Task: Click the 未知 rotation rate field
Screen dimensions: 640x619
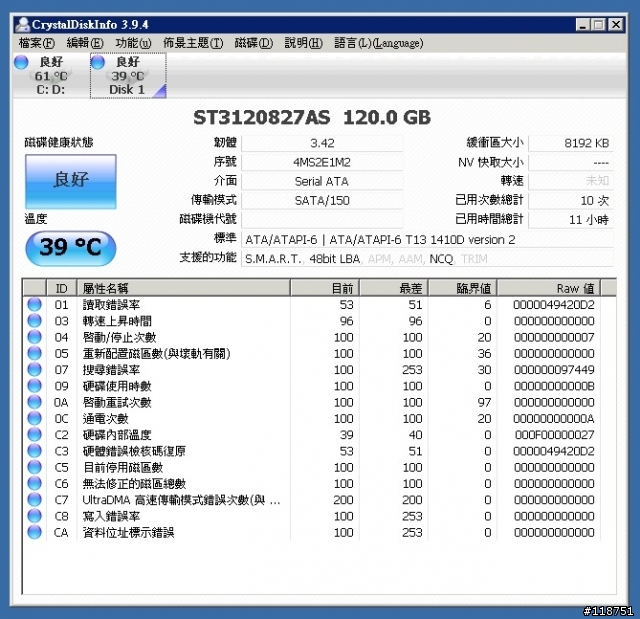Action: pyautogui.click(x=571, y=182)
